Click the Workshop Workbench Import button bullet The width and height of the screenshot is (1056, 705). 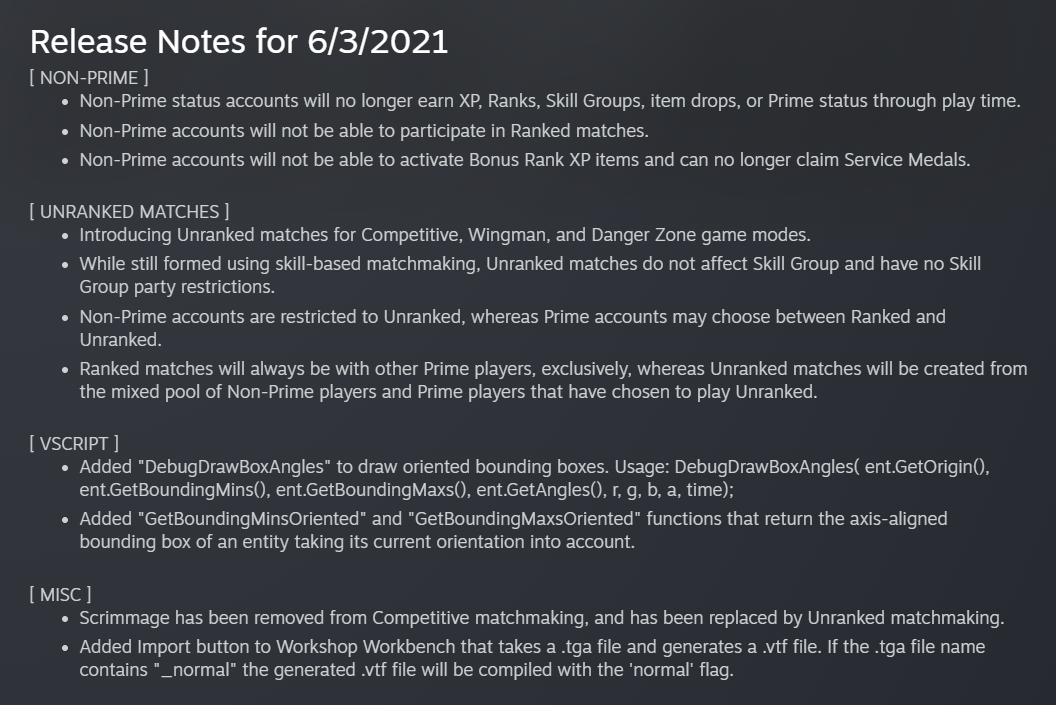click(x=532, y=659)
